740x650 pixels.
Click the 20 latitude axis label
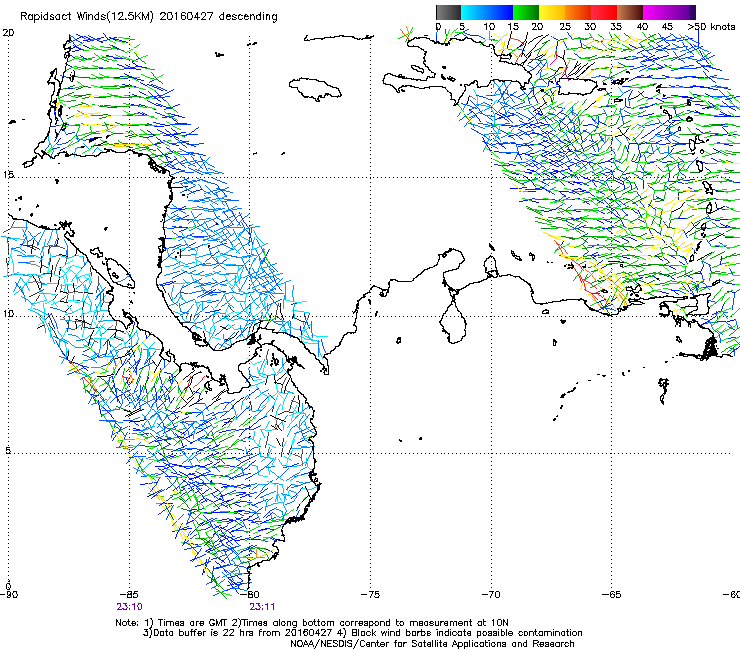(8, 33)
